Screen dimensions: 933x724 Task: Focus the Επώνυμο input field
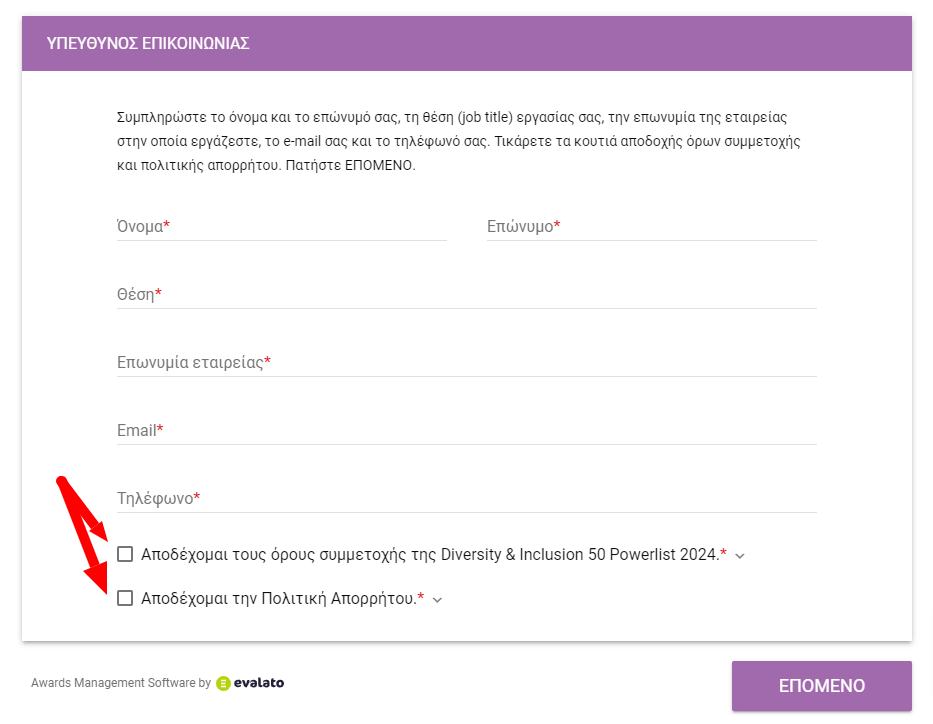(652, 227)
